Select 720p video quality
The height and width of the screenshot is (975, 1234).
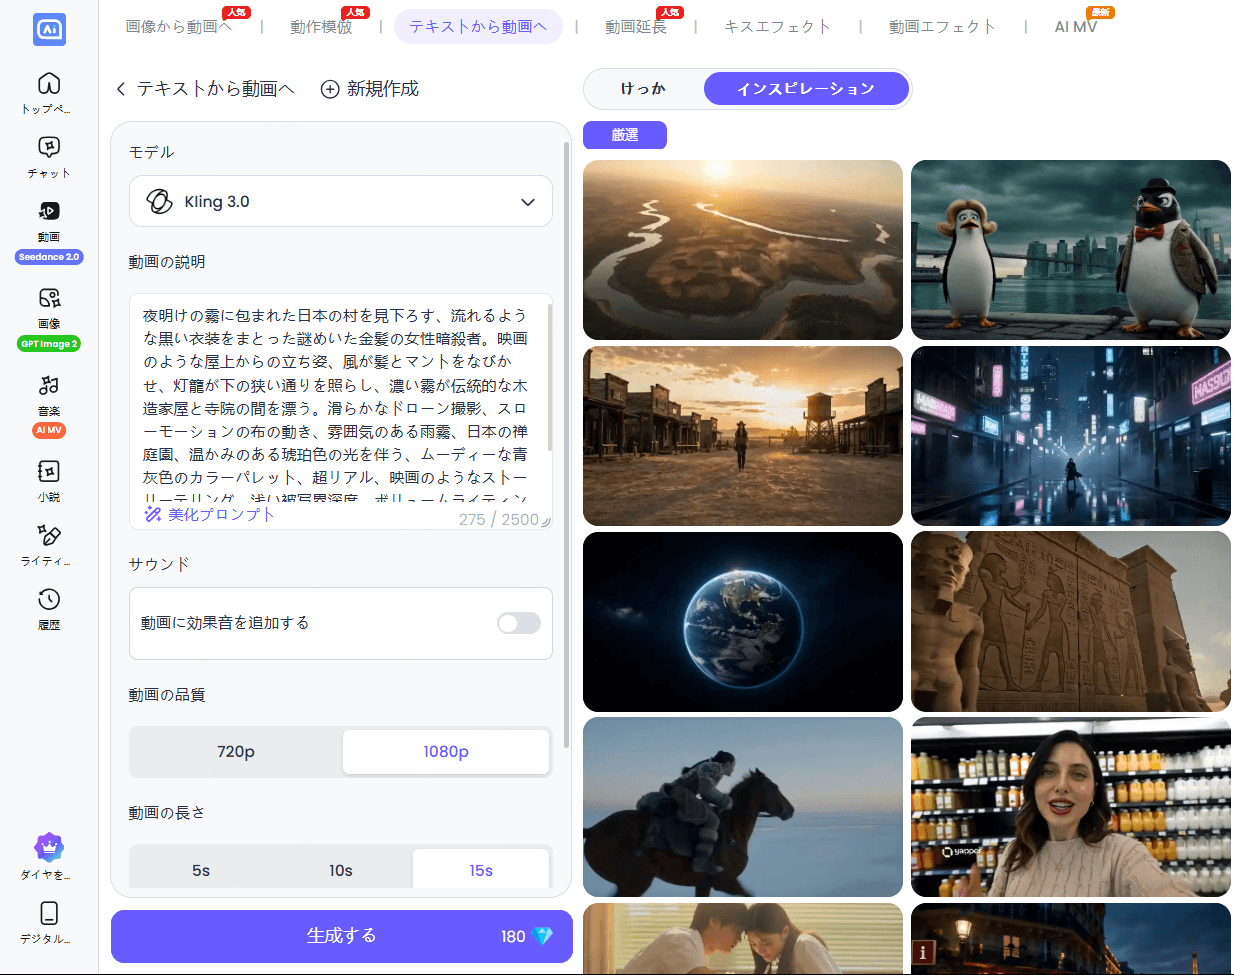coord(236,752)
